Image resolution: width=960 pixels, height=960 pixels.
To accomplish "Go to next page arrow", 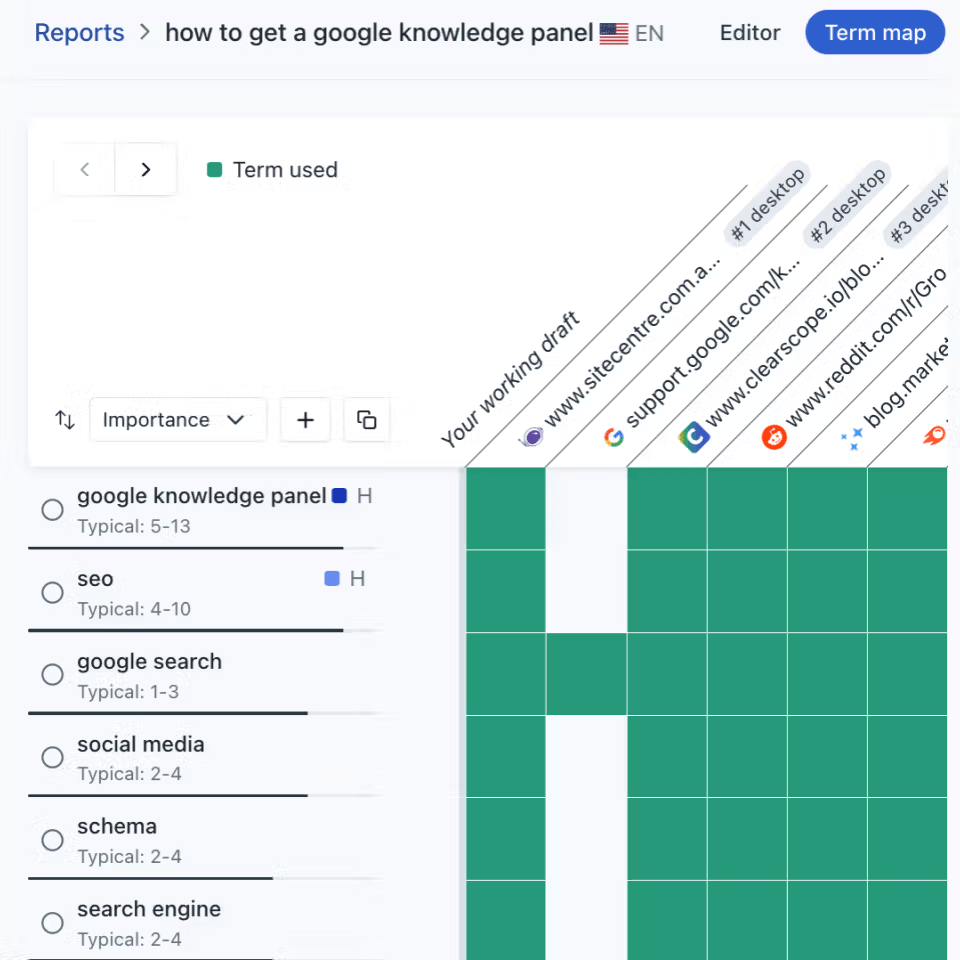I will [x=146, y=170].
